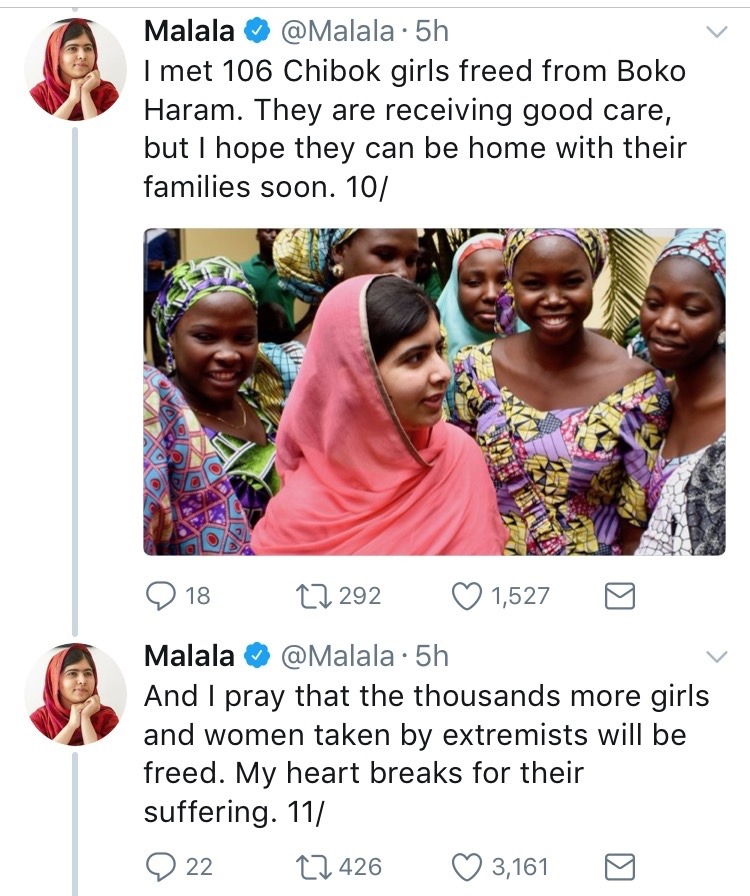Tap the verified badge on the second tweet
750x896 pixels.
click(x=257, y=656)
